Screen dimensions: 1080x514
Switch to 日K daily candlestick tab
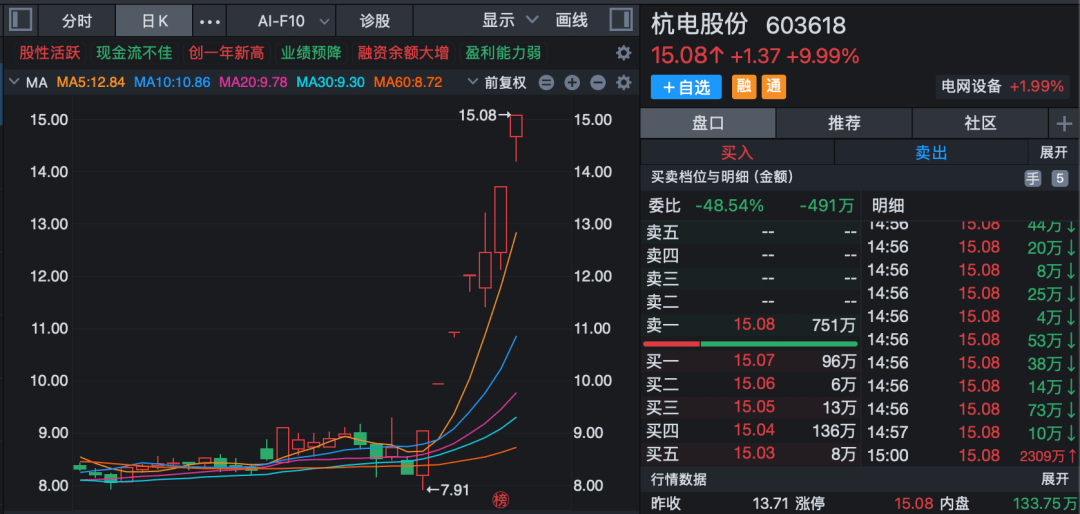[x=154, y=21]
